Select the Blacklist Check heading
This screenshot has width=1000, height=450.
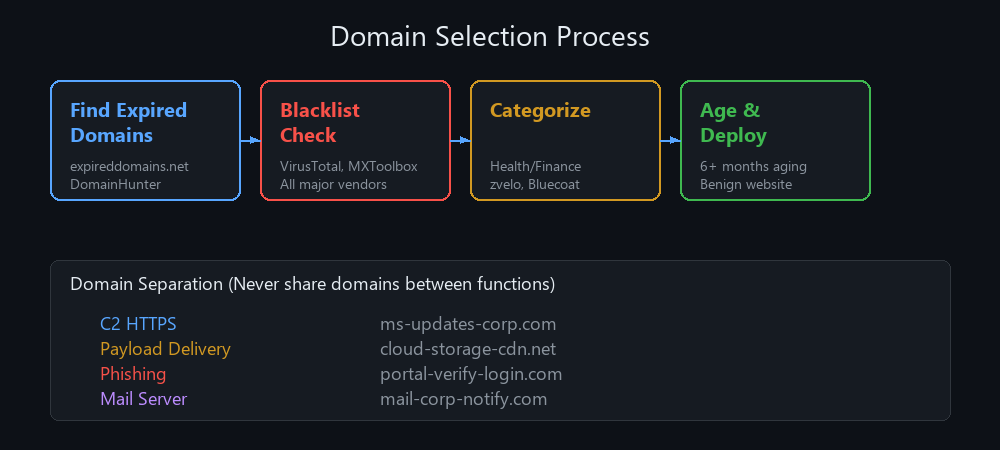tap(320, 123)
